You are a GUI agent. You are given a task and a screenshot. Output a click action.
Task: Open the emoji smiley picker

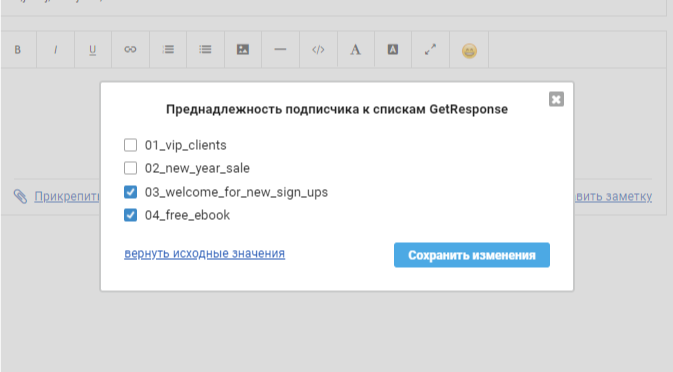click(x=469, y=51)
